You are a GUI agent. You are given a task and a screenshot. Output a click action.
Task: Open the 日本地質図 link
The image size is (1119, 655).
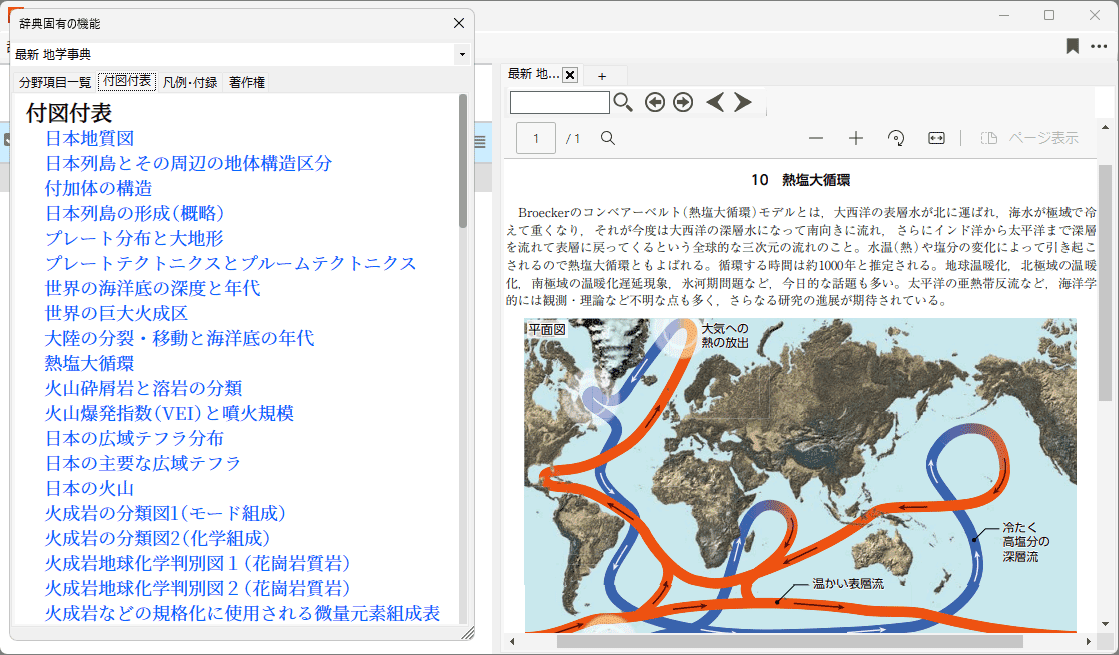click(x=90, y=139)
